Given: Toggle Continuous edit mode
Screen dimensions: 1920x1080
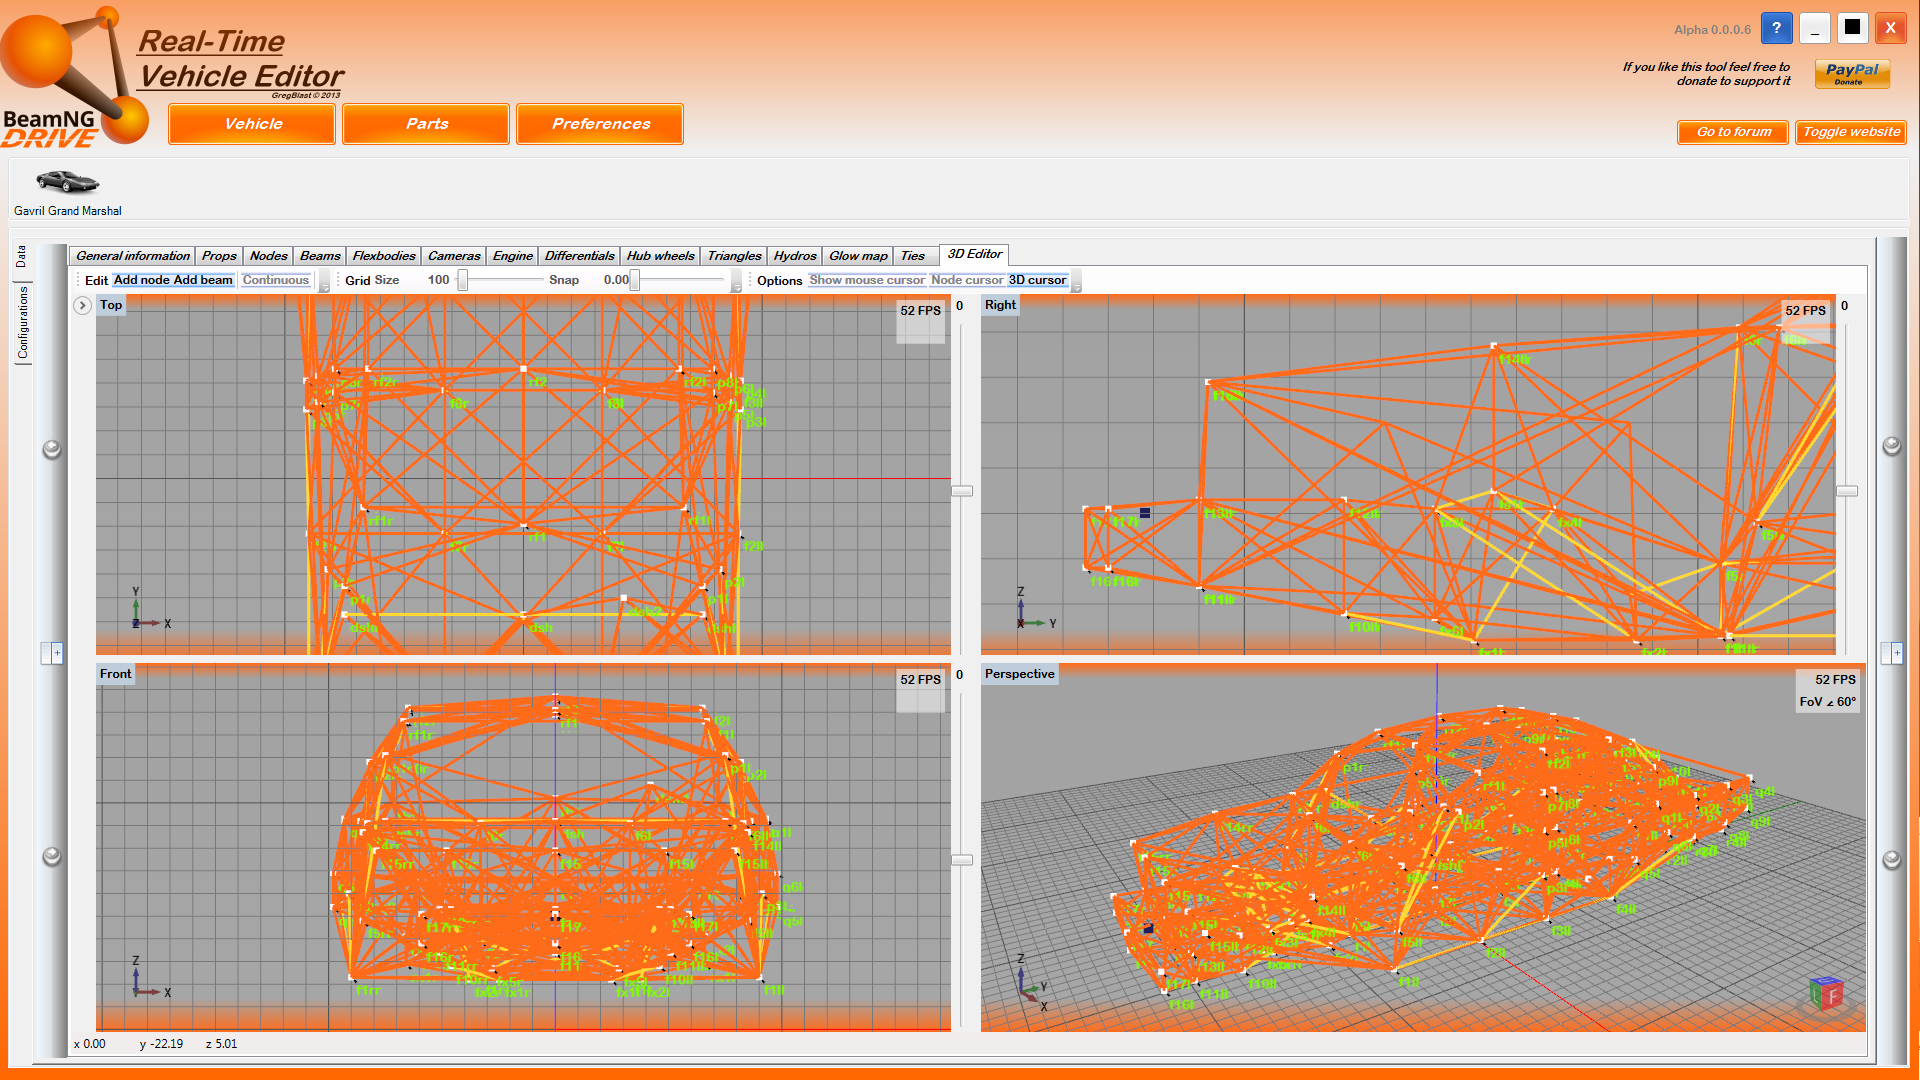Looking at the screenshot, I should (275, 280).
